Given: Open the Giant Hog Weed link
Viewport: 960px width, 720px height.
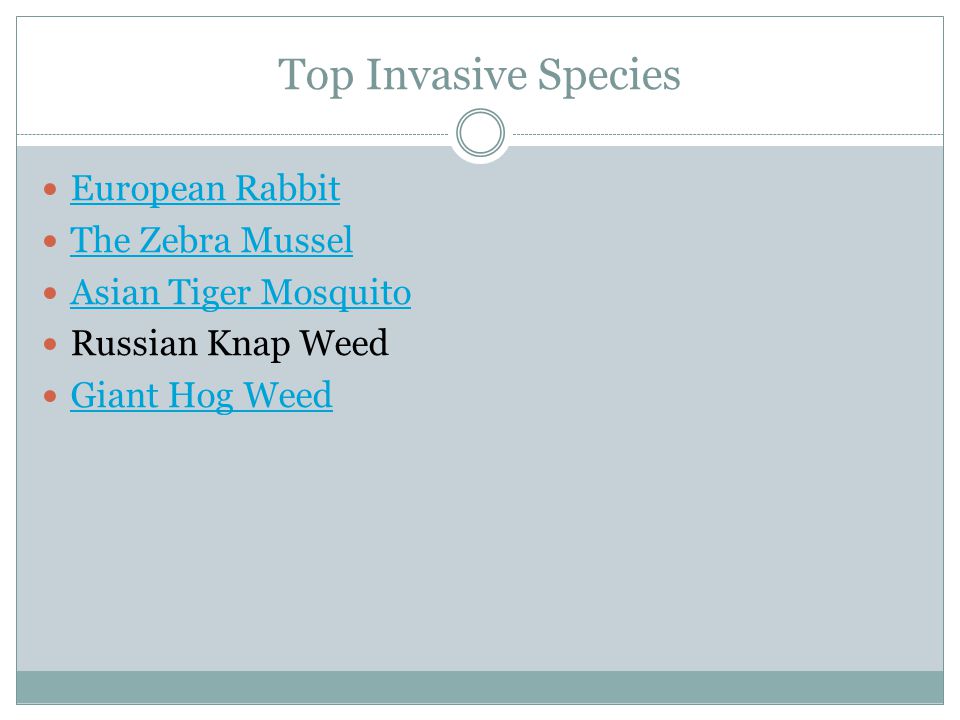Looking at the screenshot, I should tap(201, 396).
